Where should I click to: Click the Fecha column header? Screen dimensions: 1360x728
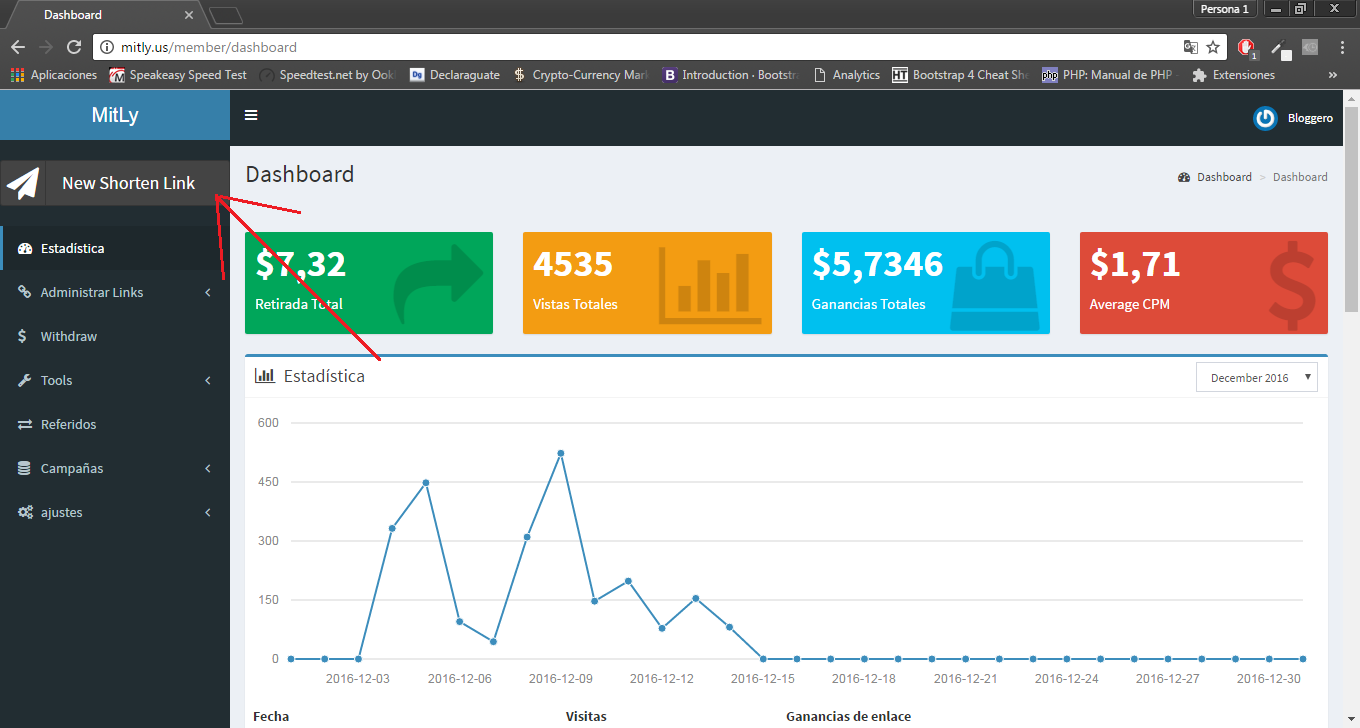point(271,716)
